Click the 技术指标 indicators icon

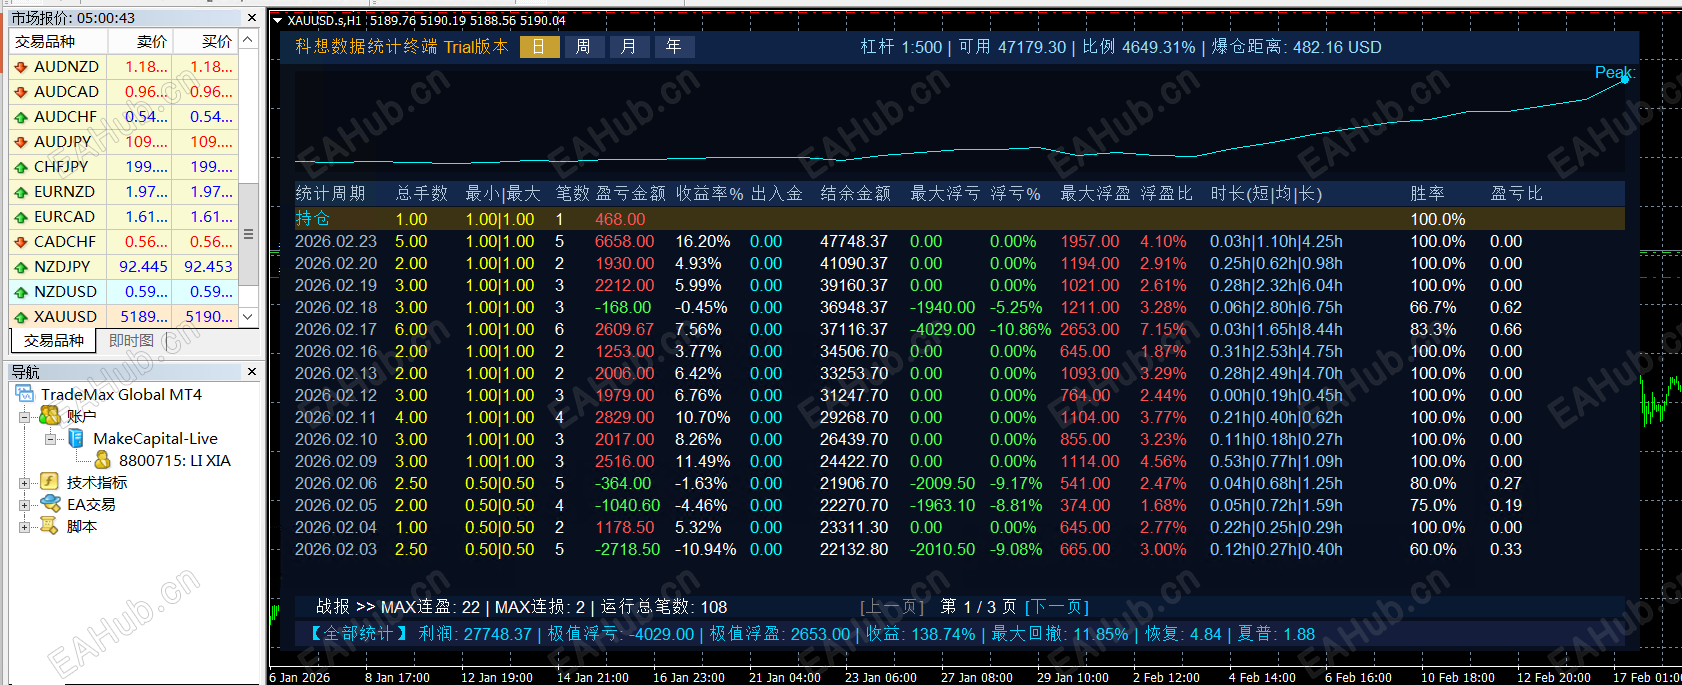50,482
